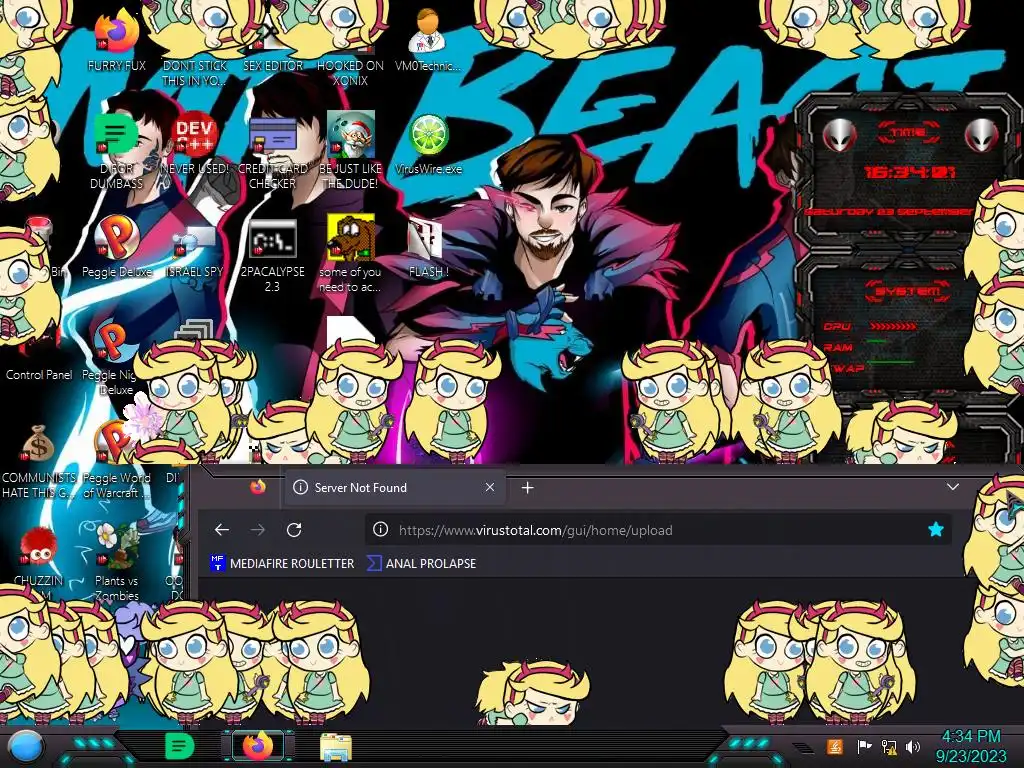Click the red time display in the gadget
Image resolution: width=1024 pixels, height=768 pixels.
tap(909, 172)
